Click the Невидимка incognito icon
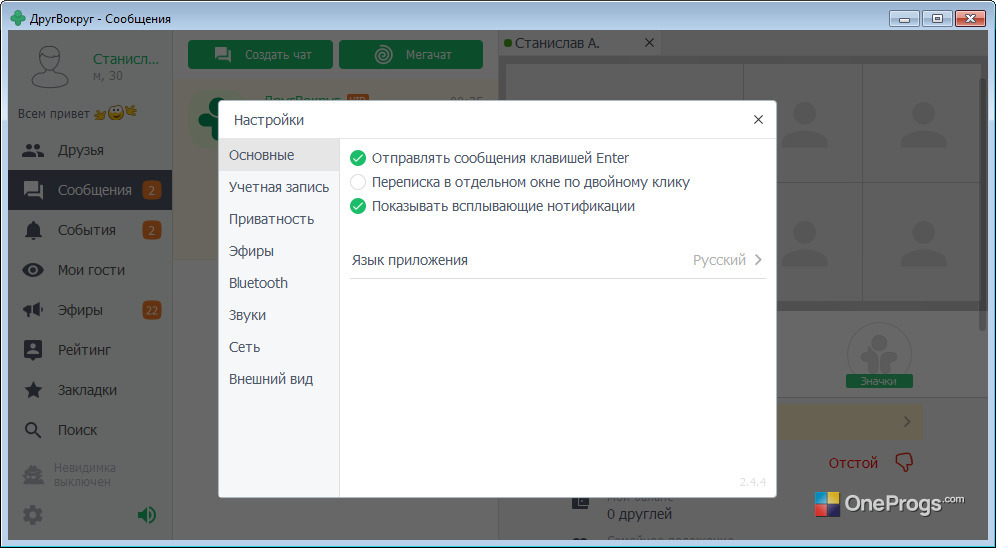 coord(33,475)
